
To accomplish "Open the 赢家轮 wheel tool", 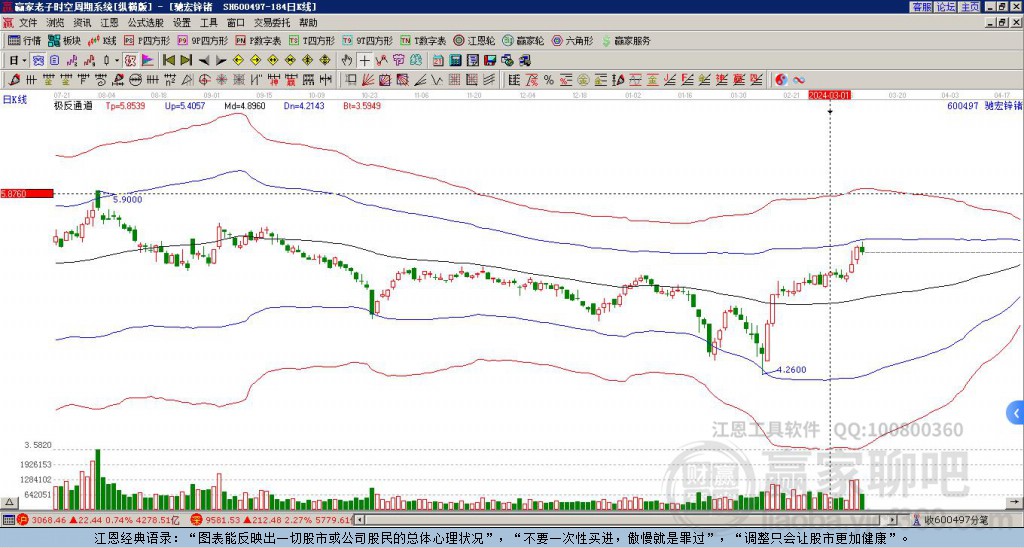I will (x=523, y=40).
